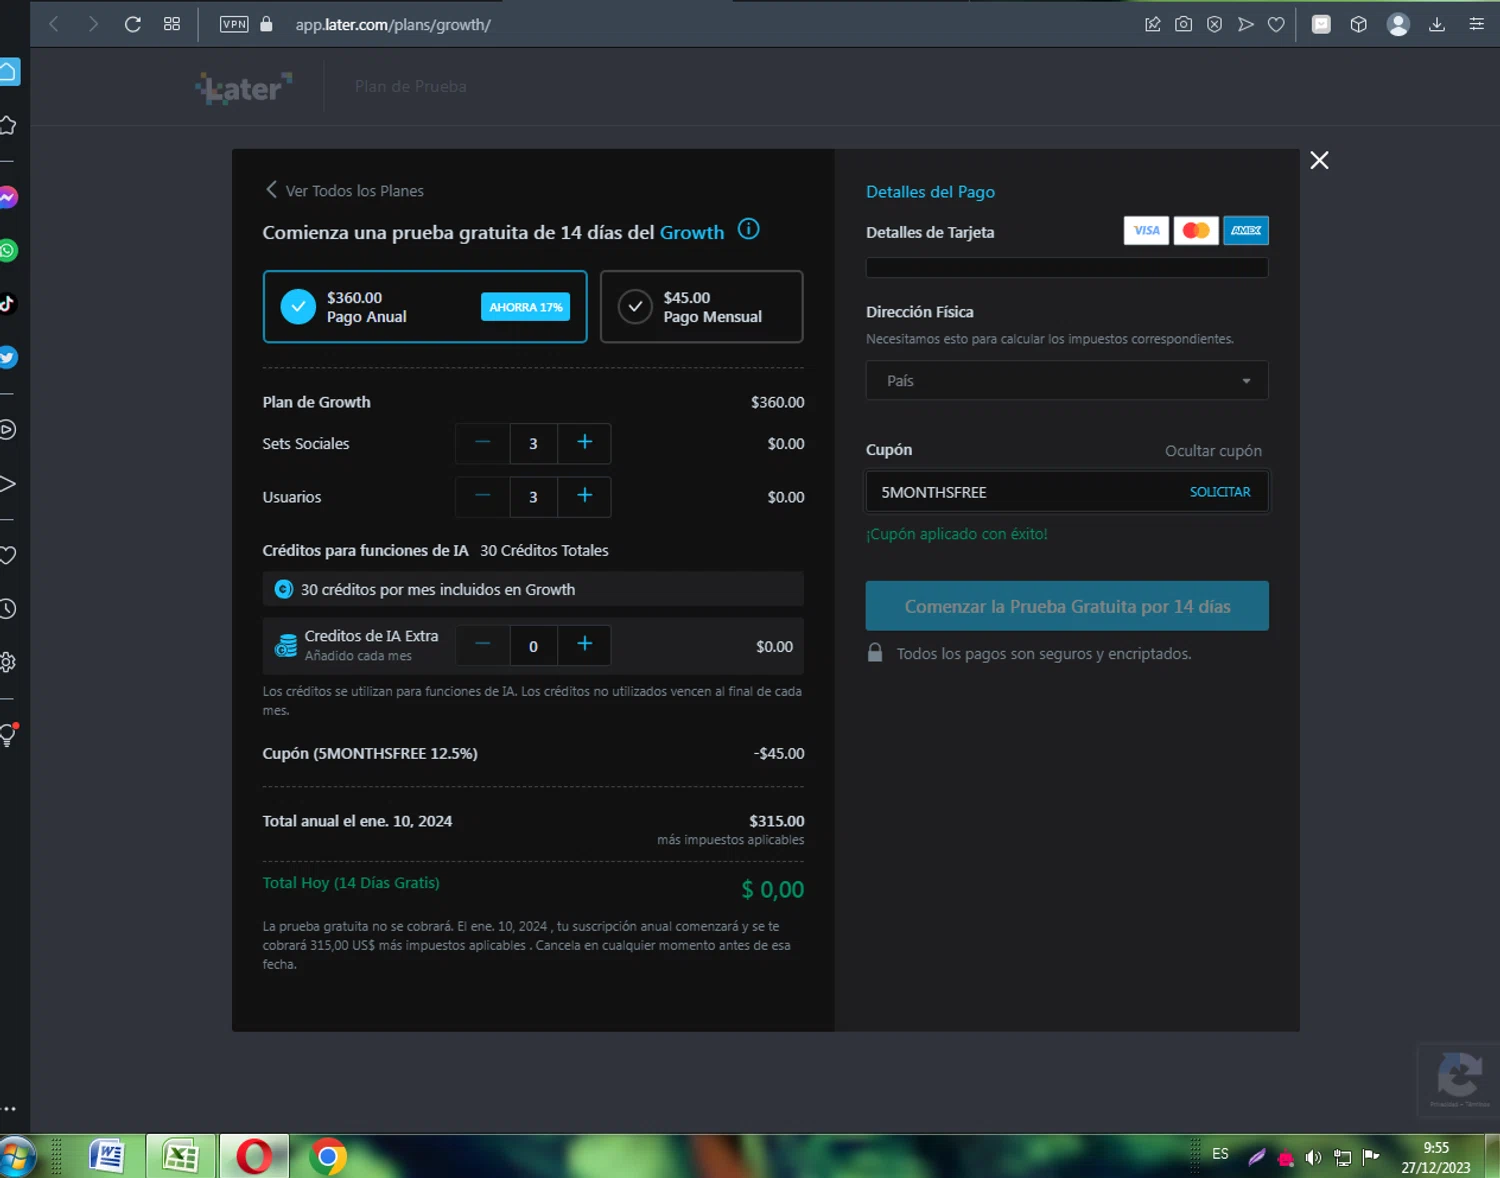Increase Sets Sociales with plus button
This screenshot has width=1500, height=1178.
pos(584,443)
